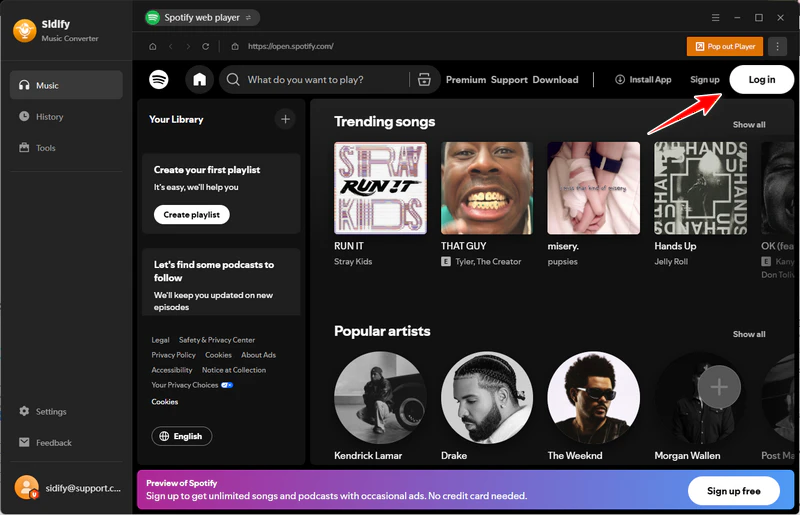This screenshot has height=515, width=800.
Task: Open Kendrick Lamar artist photo
Action: (380, 397)
